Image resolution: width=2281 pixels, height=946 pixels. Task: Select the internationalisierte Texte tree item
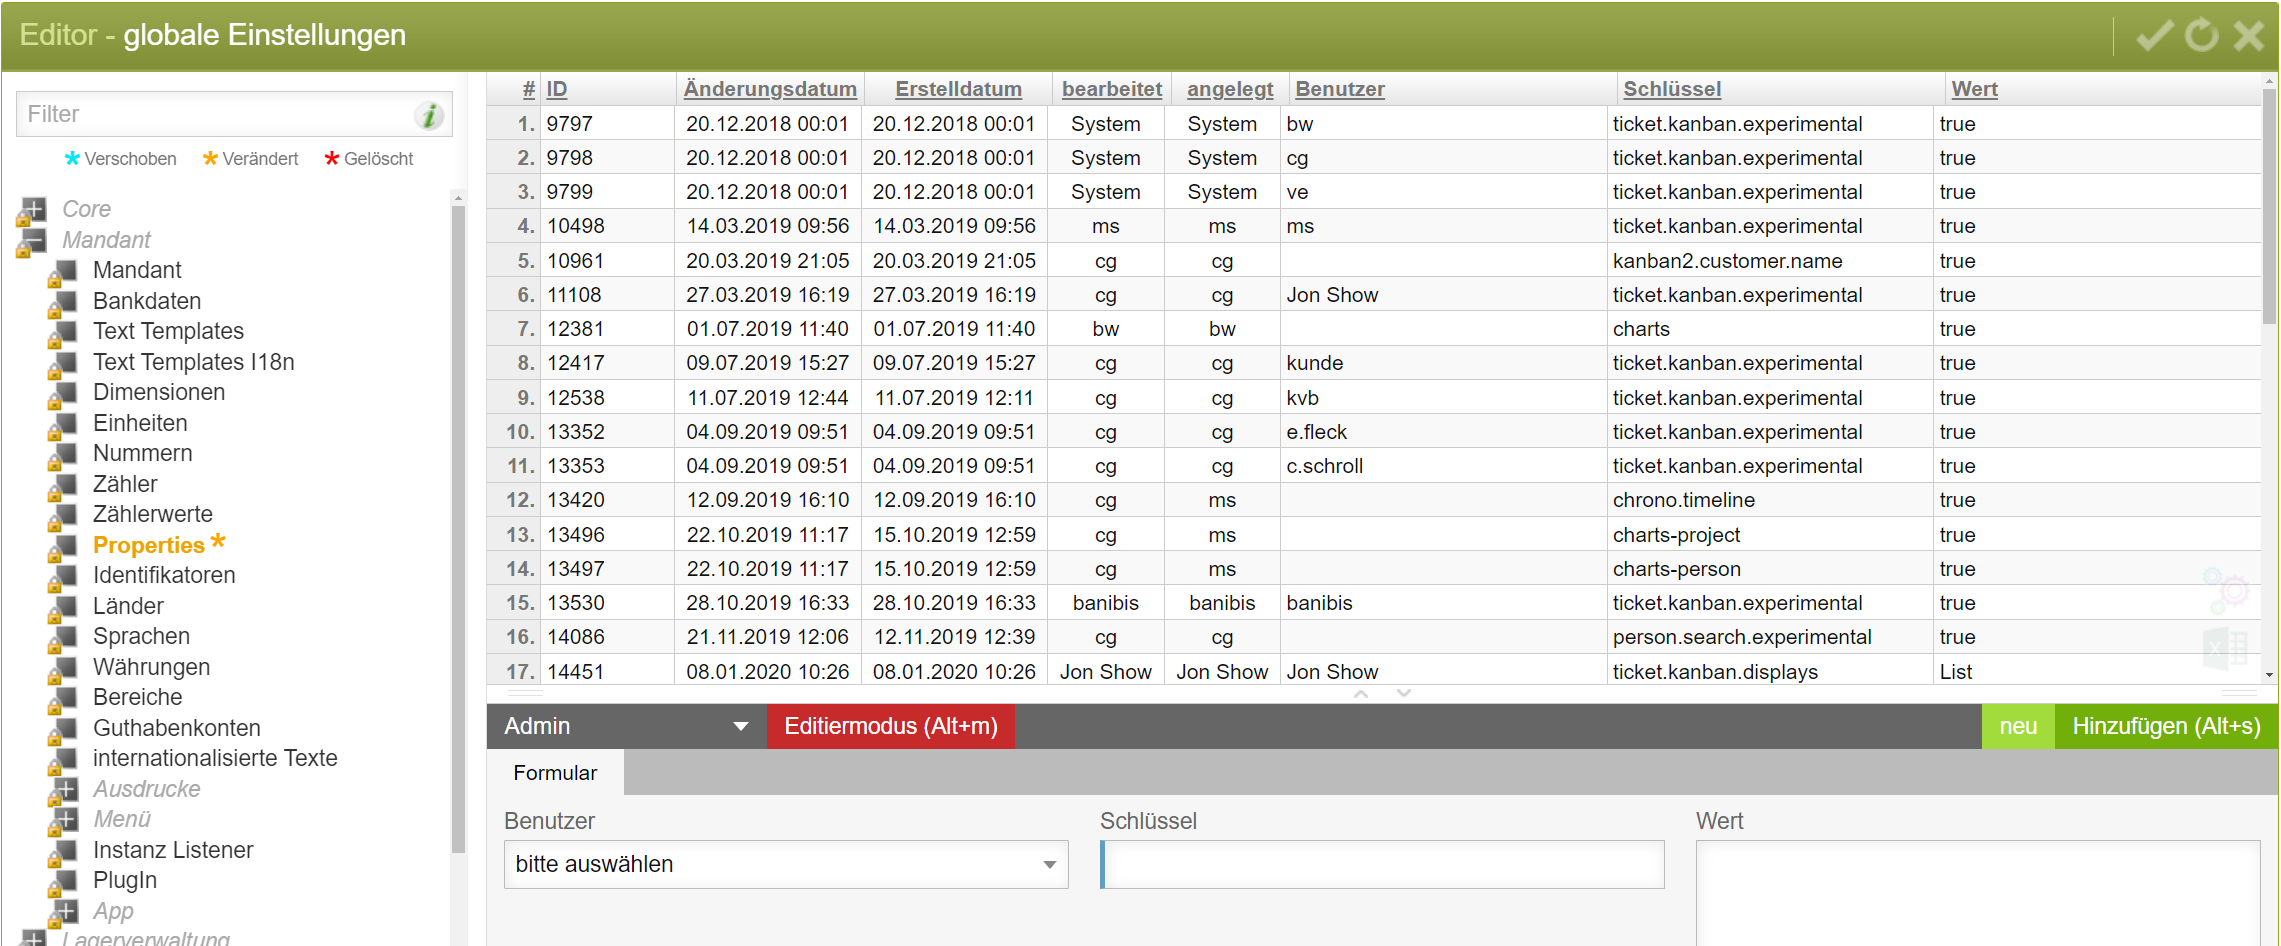coord(215,759)
